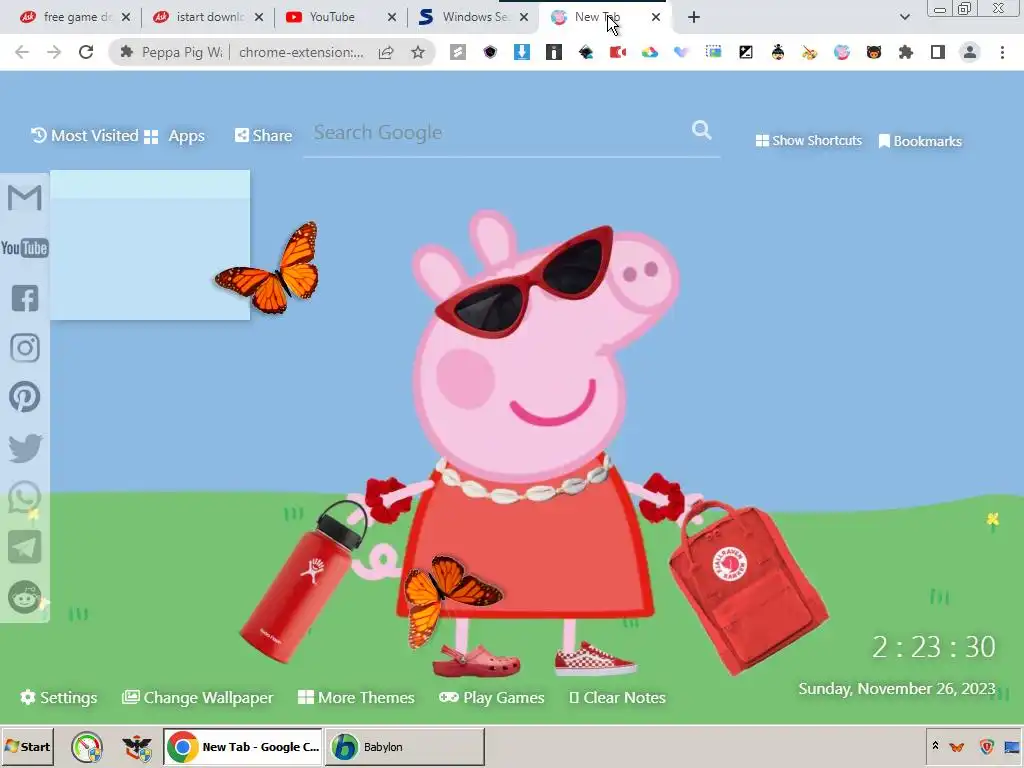This screenshot has width=1024, height=768.
Task: Click Clear Notes
Action: (617, 697)
